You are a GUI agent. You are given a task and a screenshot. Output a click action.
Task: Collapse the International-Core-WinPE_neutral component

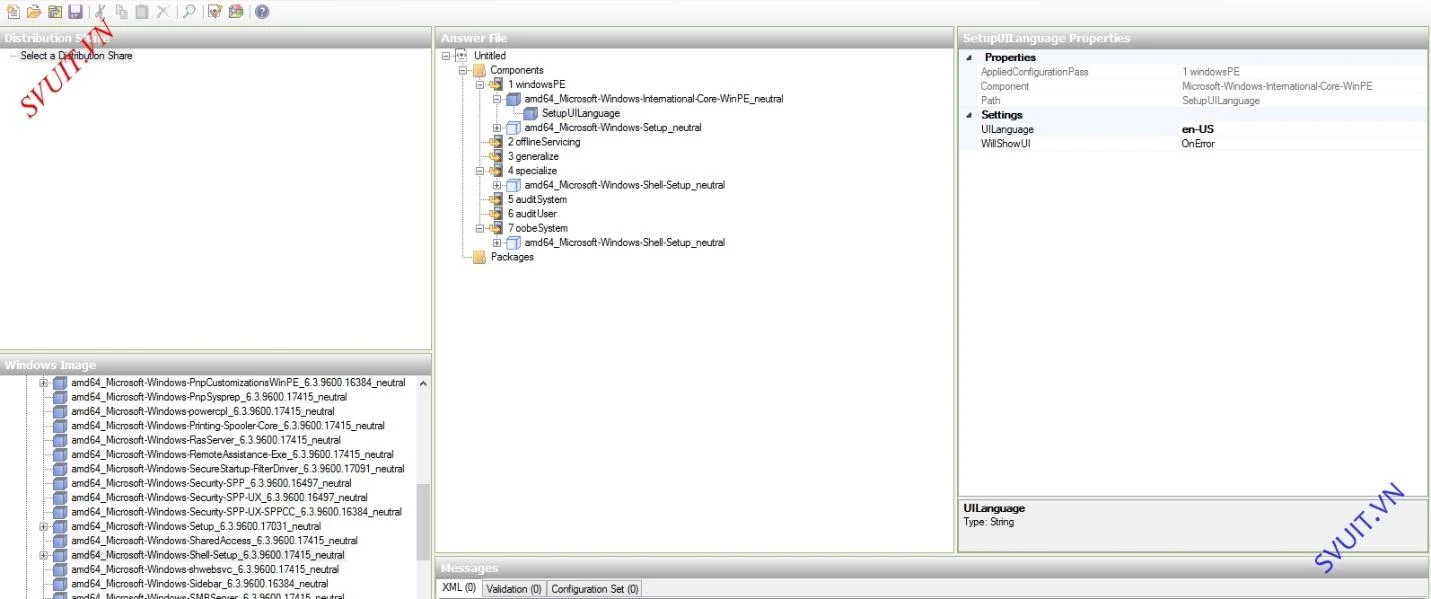(497, 99)
